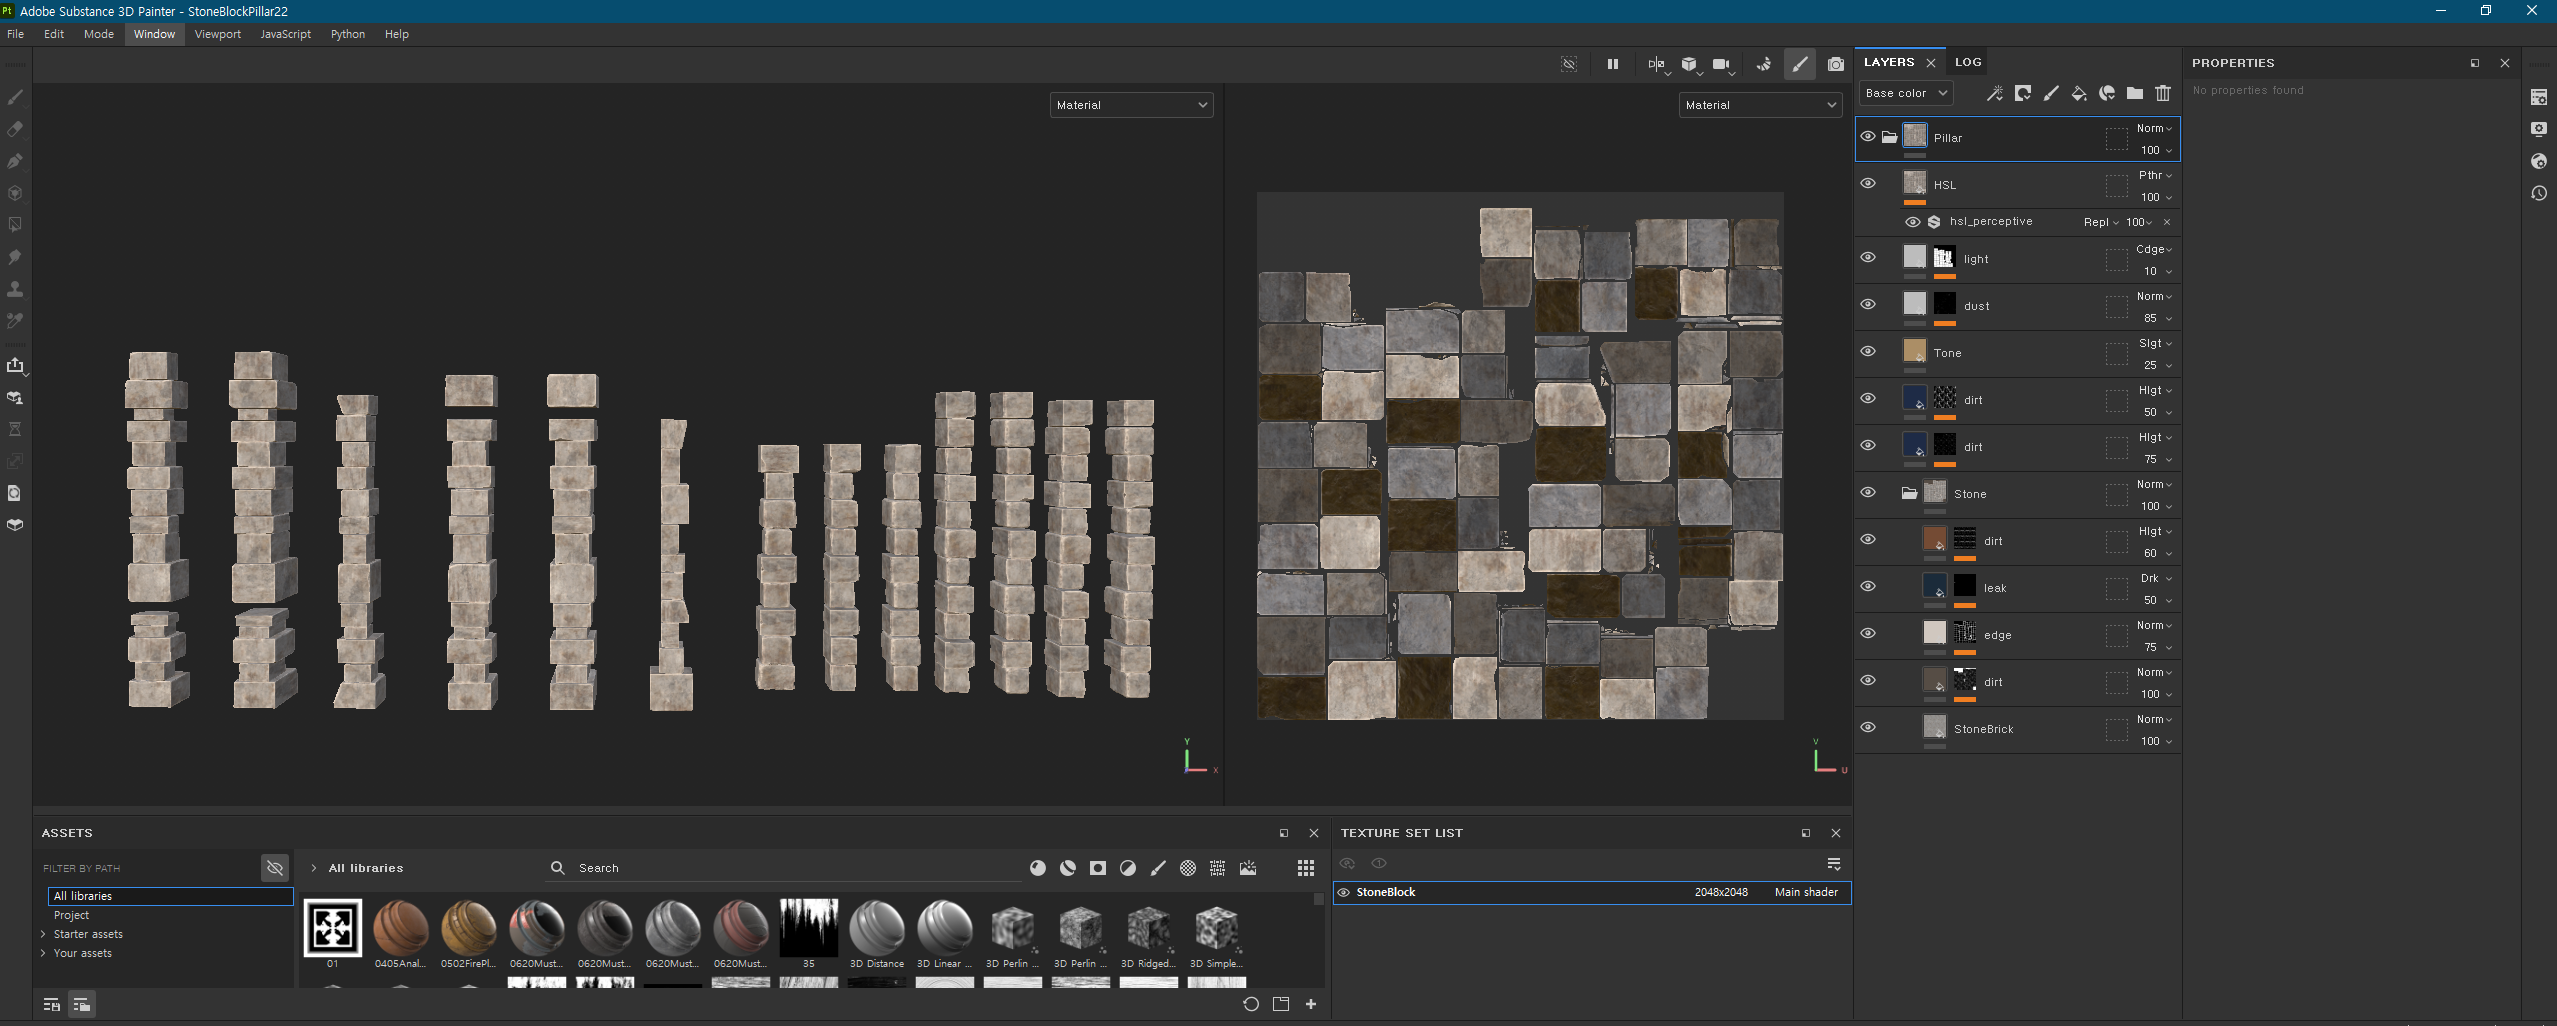Click the Tone layer color swatch
Image resolution: width=2557 pixels, height=1026 pixels.
[x=1914, y=351]
